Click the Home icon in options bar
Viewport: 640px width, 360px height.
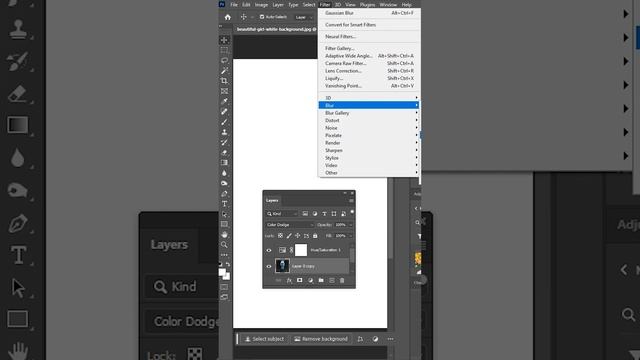[x=228, y=17]
